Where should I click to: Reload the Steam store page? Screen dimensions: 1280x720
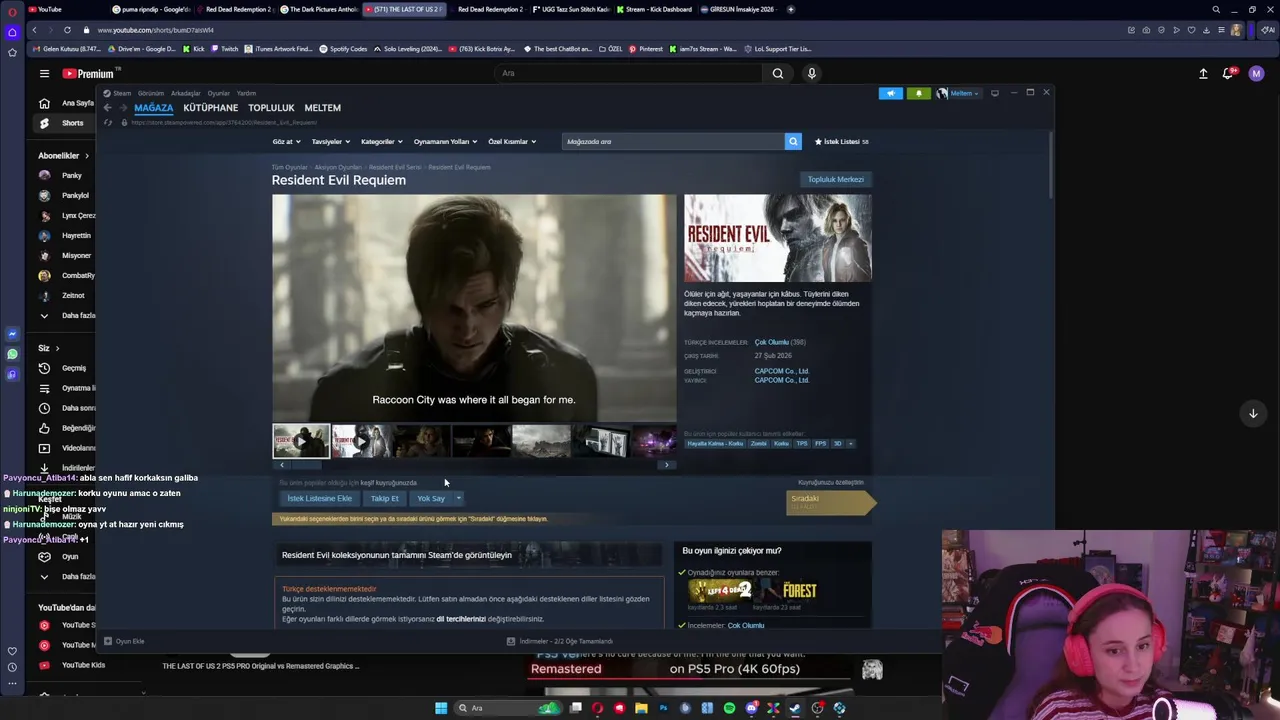[108, 122]
